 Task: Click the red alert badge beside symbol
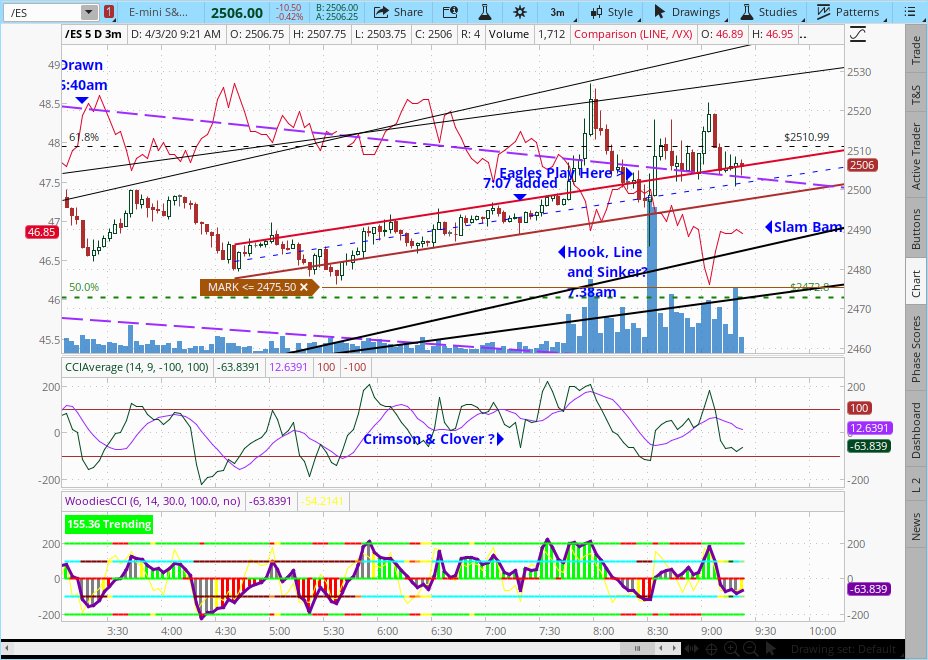click(109, 12)
